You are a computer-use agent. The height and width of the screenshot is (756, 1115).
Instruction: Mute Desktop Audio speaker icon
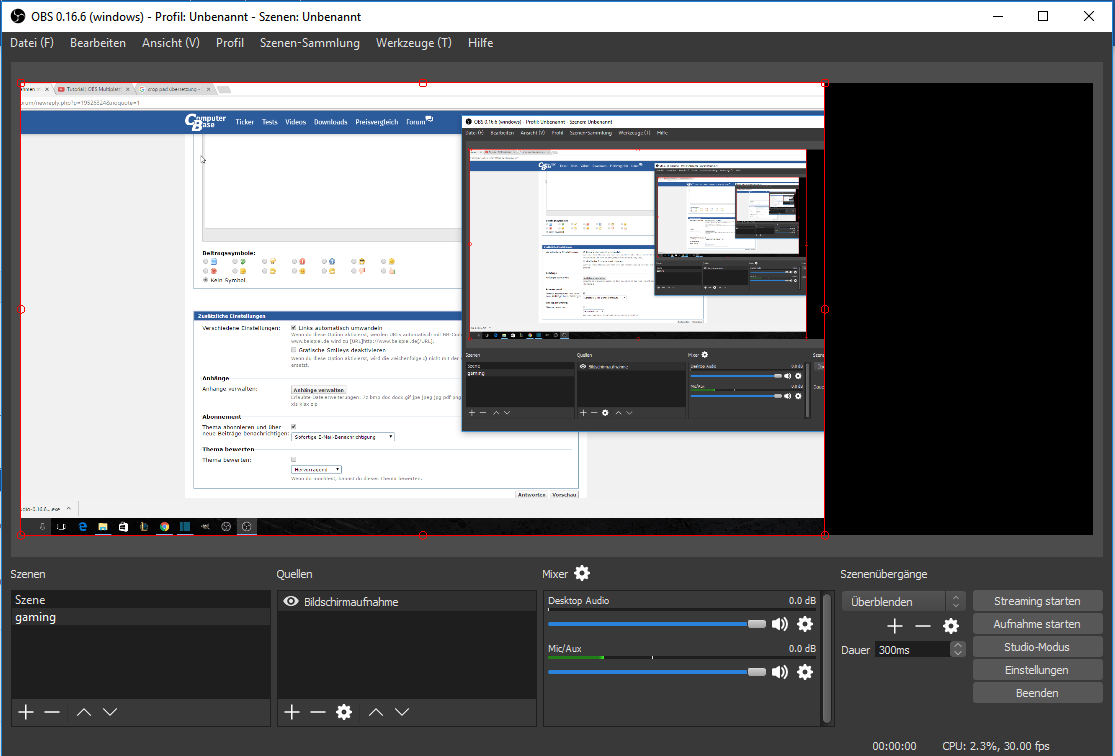780,624
